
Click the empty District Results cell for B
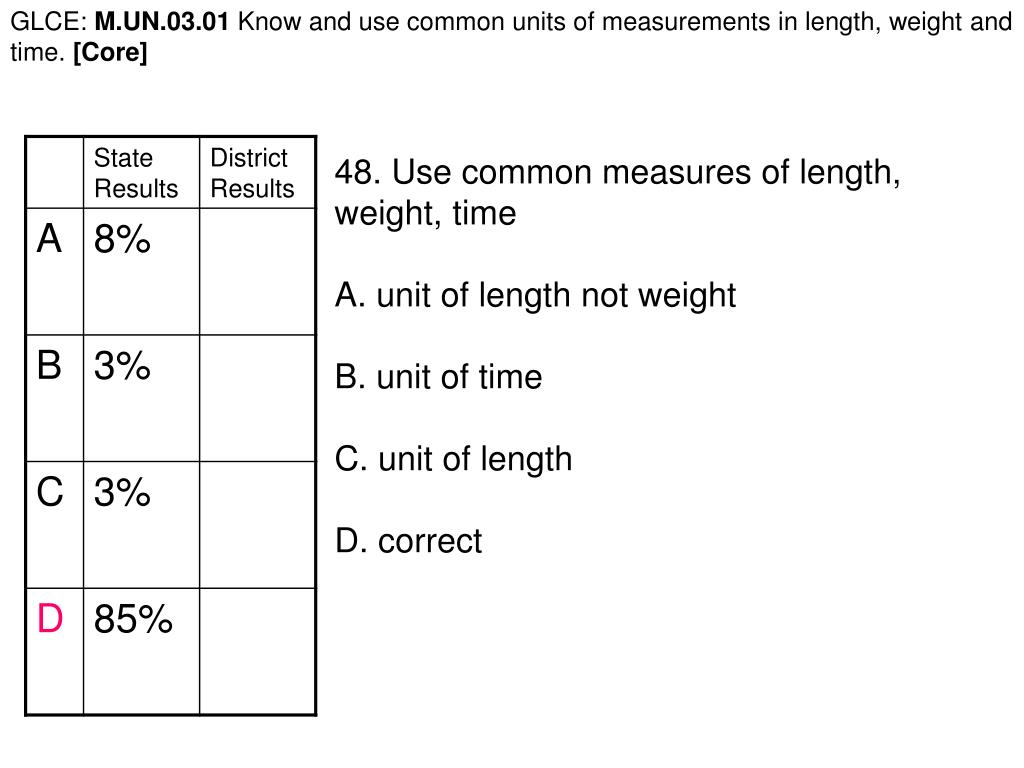pos(257,398)
